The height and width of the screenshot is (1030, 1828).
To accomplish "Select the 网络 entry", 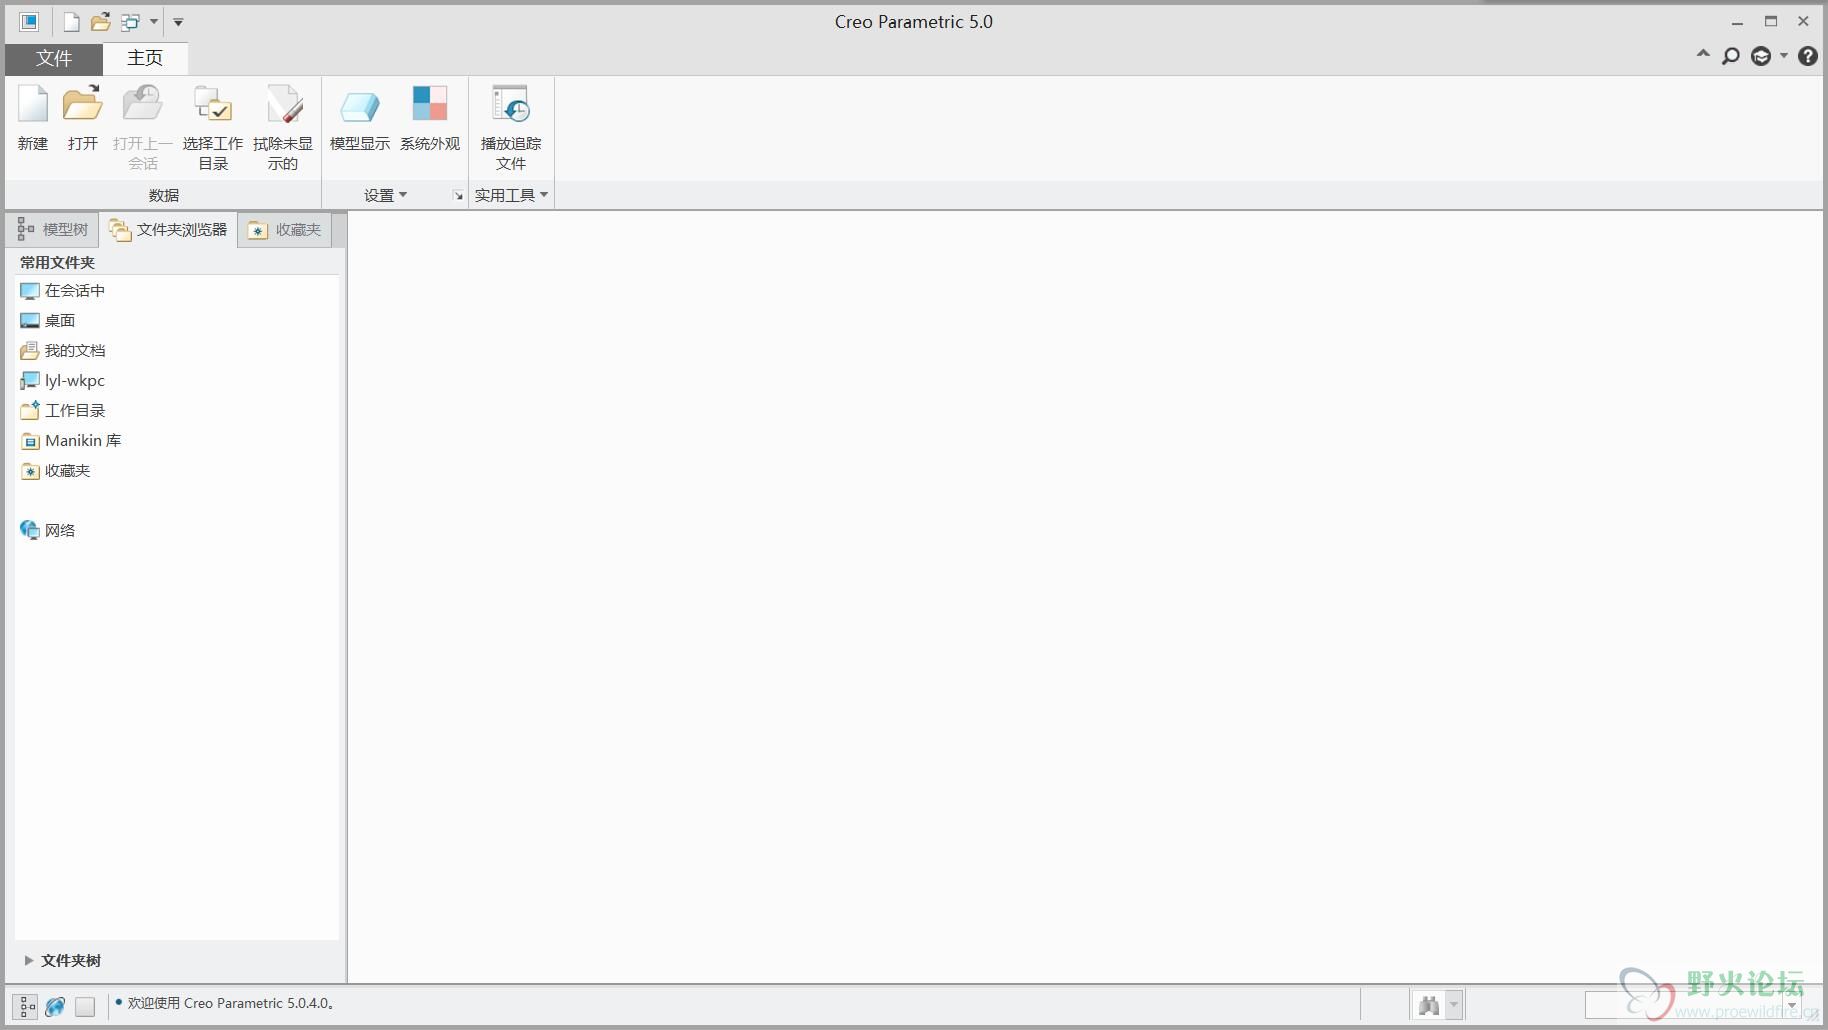I will coord(48,531).
